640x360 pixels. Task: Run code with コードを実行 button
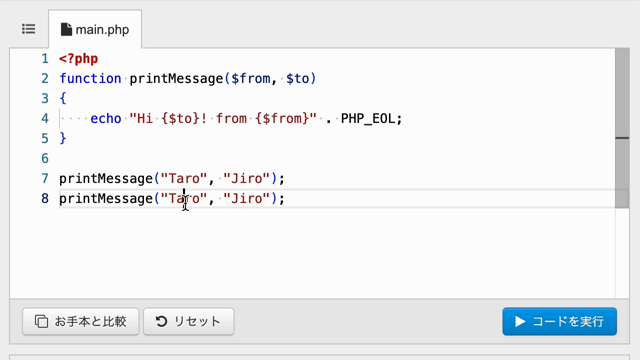(x=560, y=322)
